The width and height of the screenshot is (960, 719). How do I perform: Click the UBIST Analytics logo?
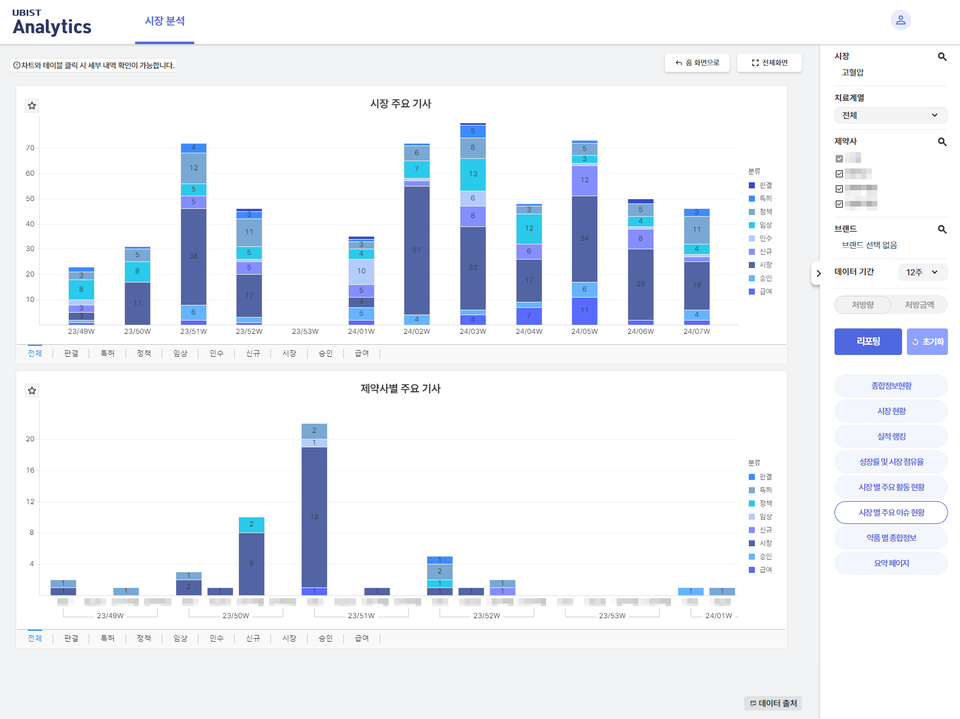click(x=52, y=22)
